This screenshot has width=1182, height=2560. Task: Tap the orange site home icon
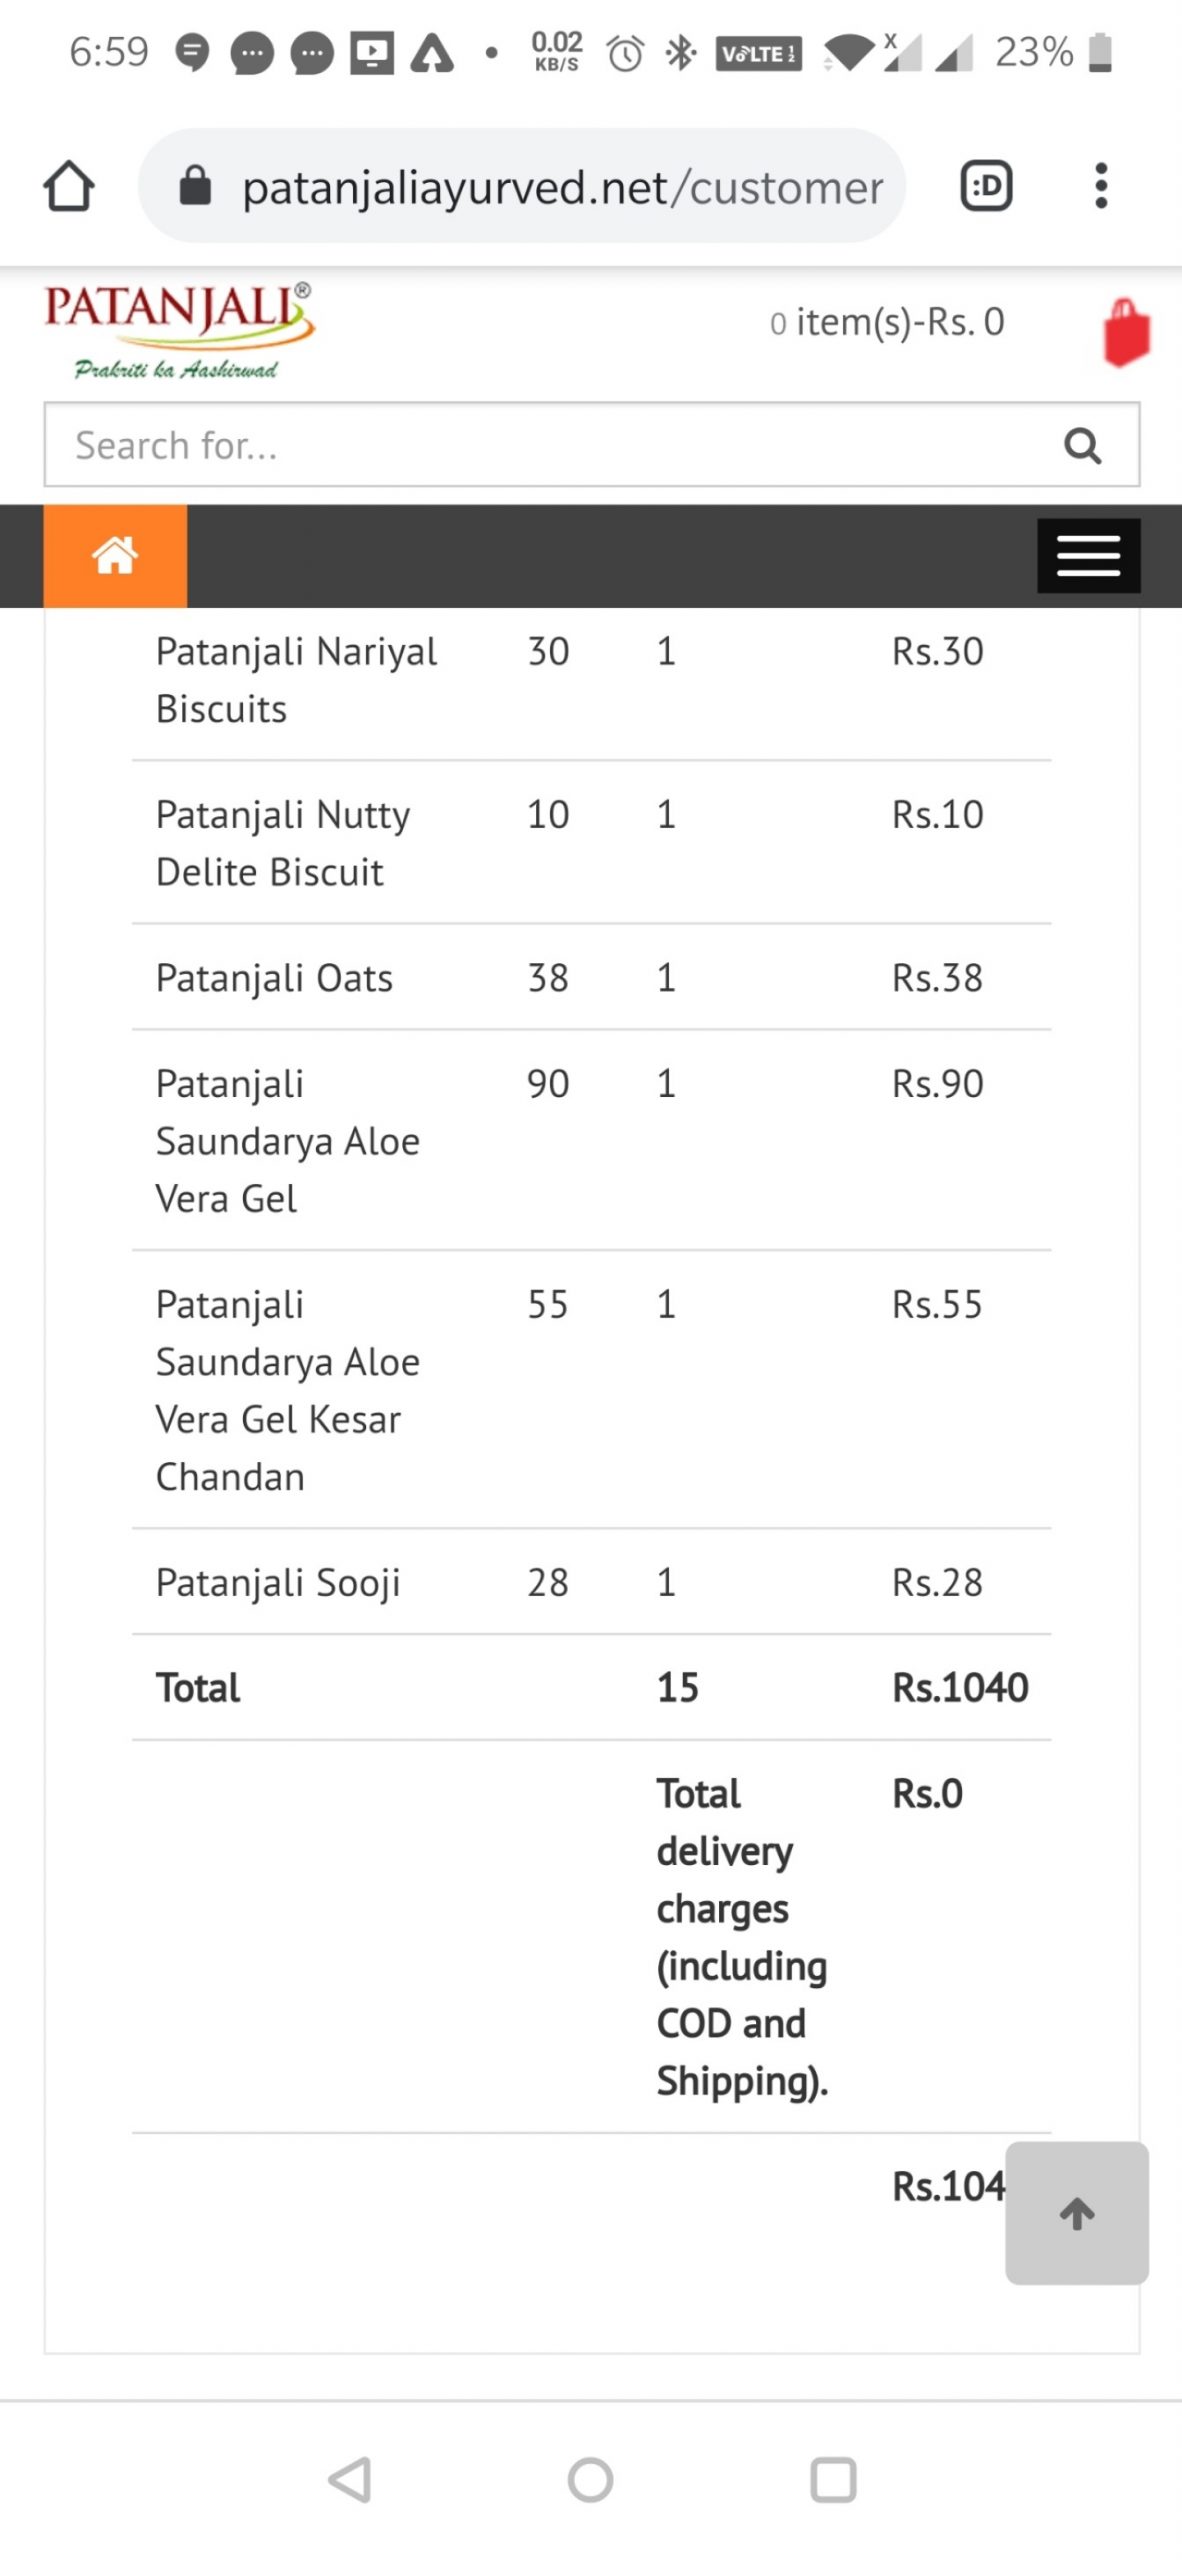pos(115,556)
